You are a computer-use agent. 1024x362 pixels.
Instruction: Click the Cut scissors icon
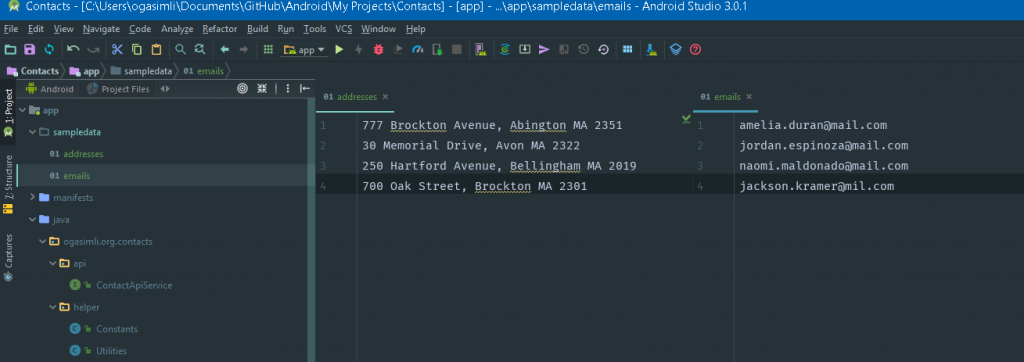coord(117,50)
